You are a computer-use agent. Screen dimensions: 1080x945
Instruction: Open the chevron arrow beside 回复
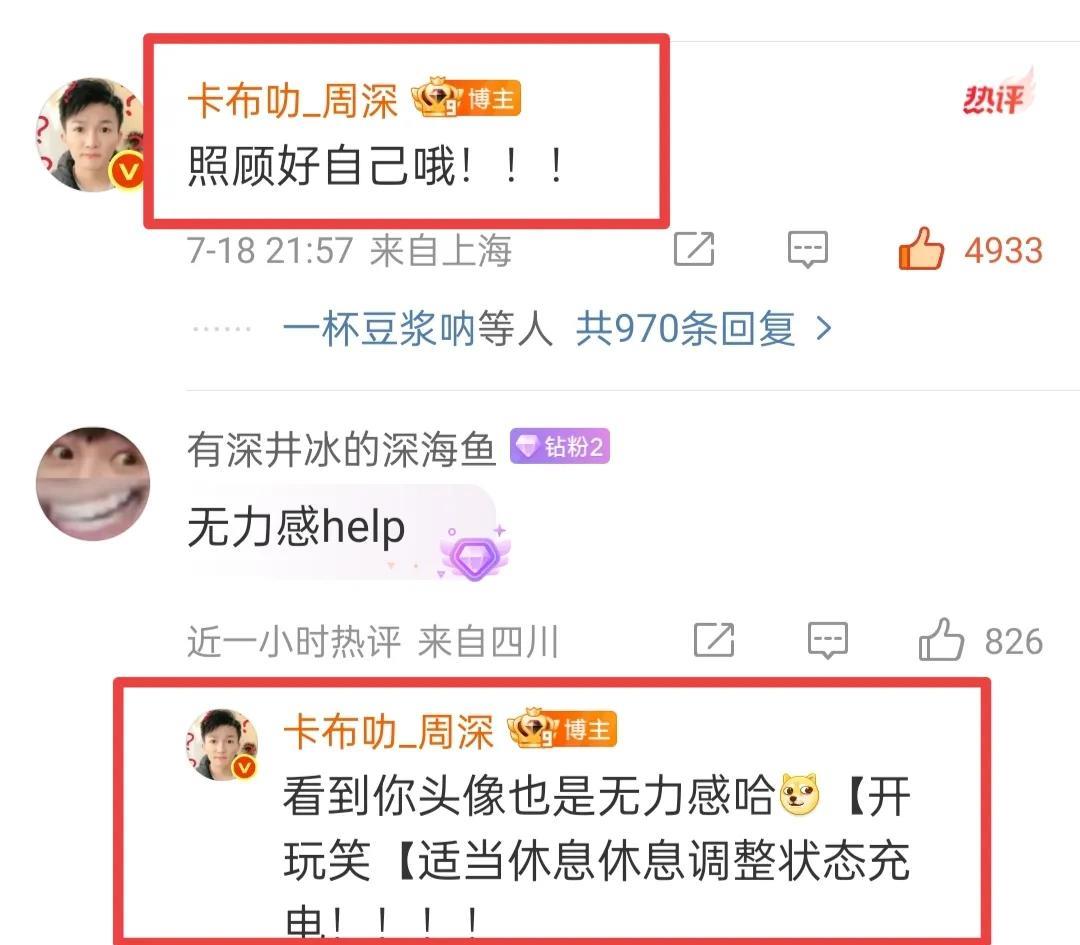pos(823,329)
